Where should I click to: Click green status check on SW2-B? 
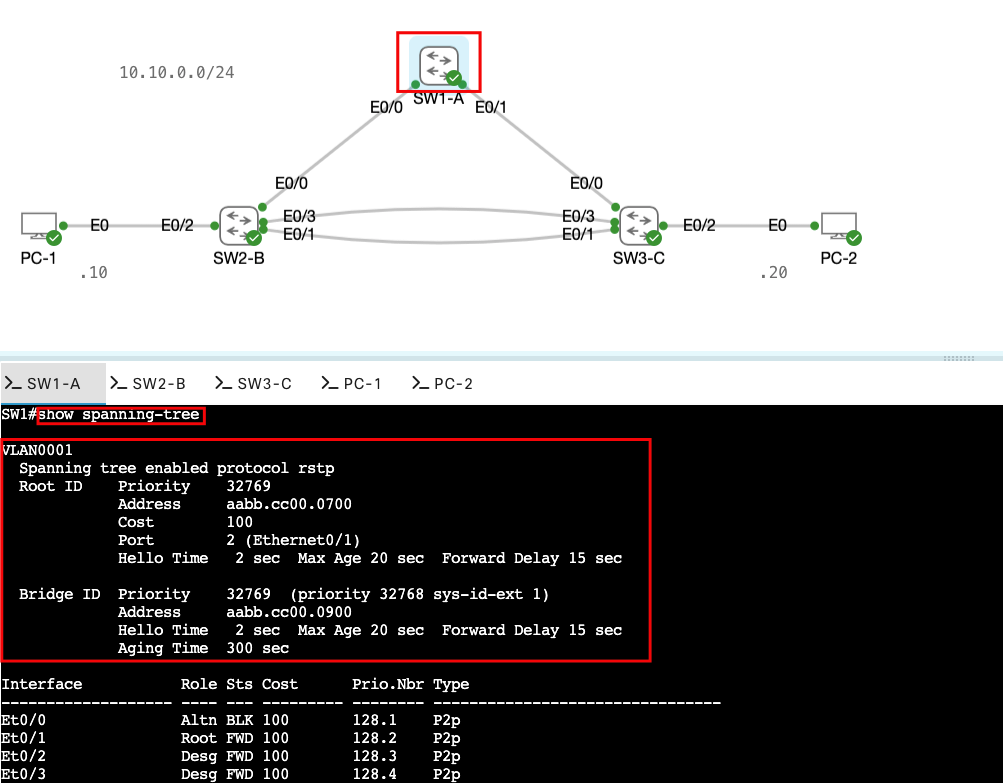(x=254, y=238)
